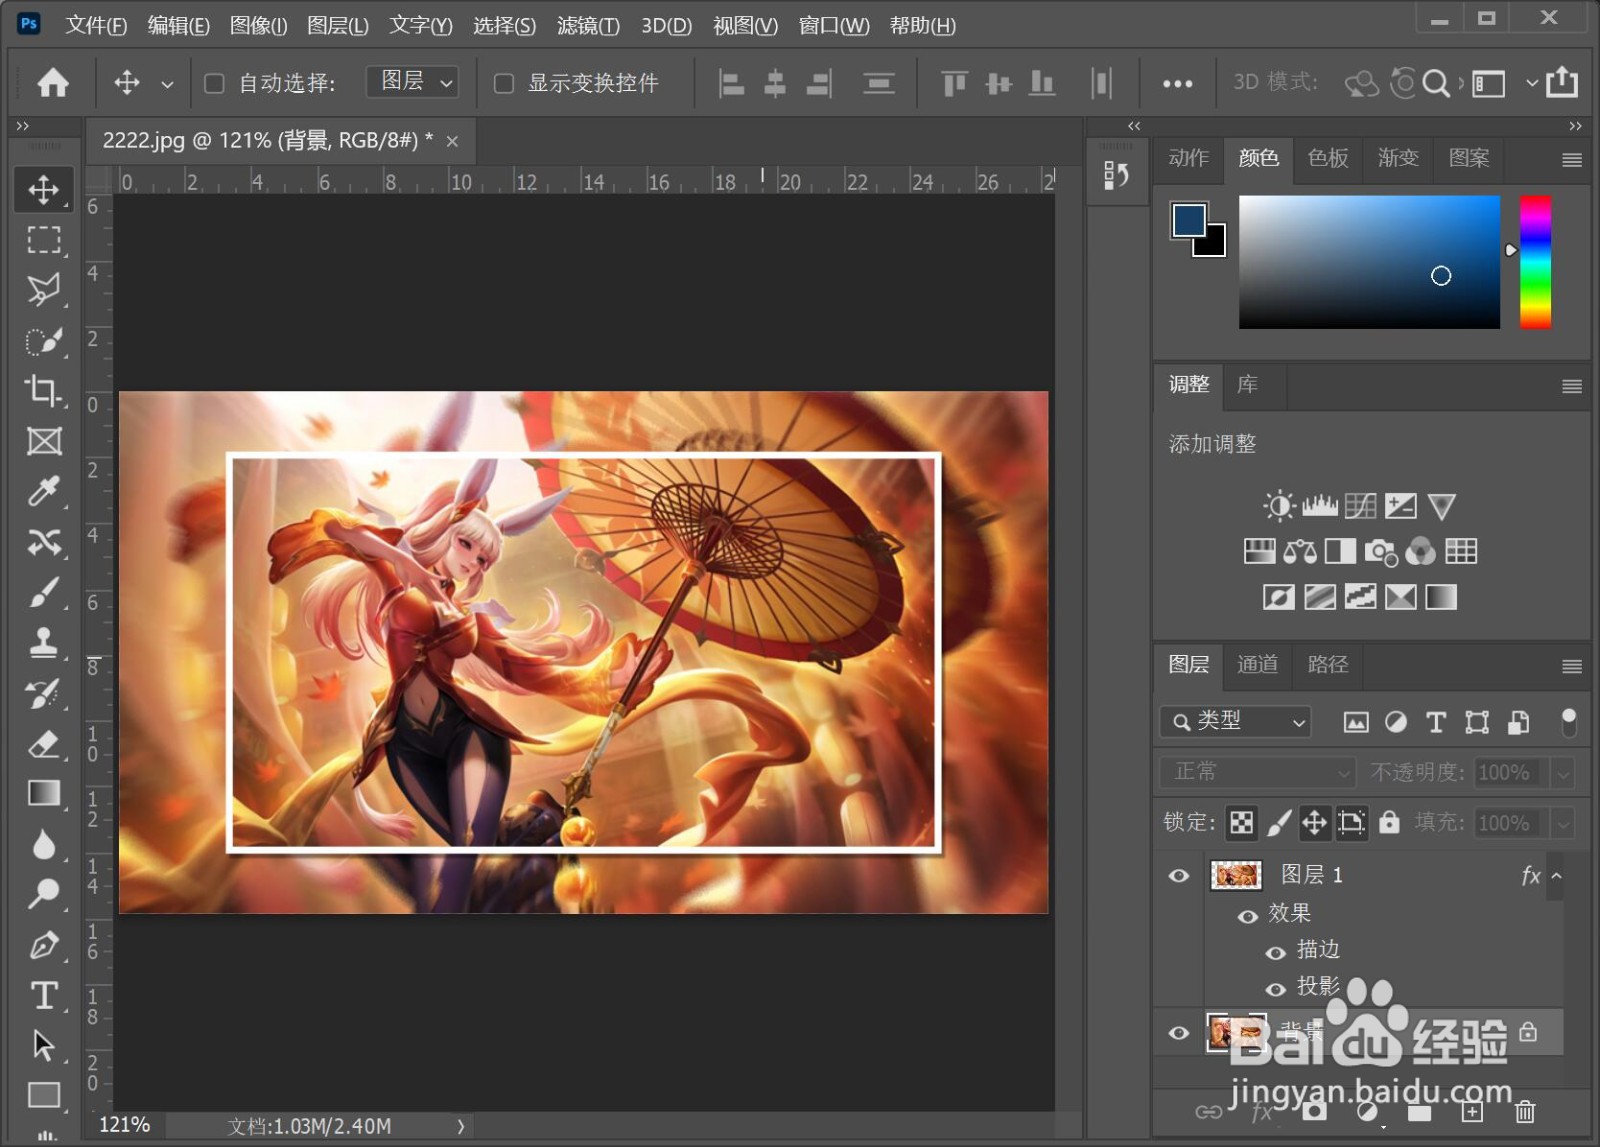Activate the Eyedropper tool
This screenshot has width=1600, height=1147.
click(x=44, y=491)
